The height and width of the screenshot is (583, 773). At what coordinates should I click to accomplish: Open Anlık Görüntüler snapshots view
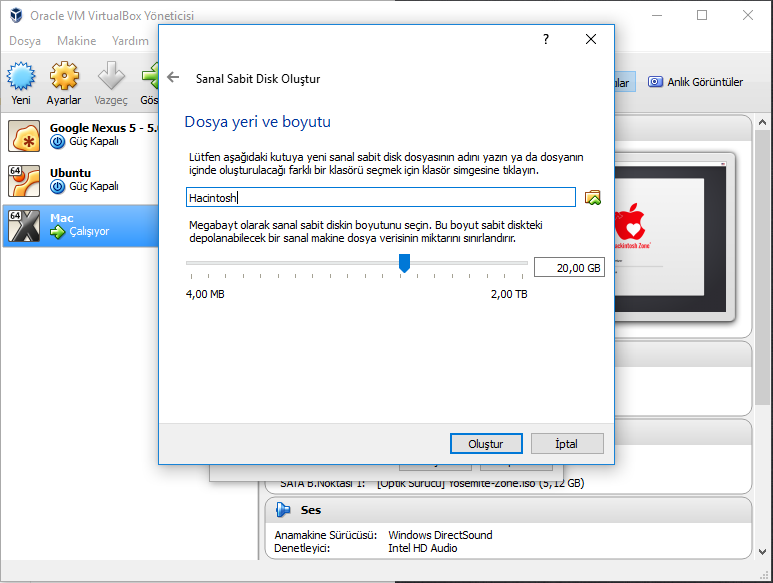[695, 82]
